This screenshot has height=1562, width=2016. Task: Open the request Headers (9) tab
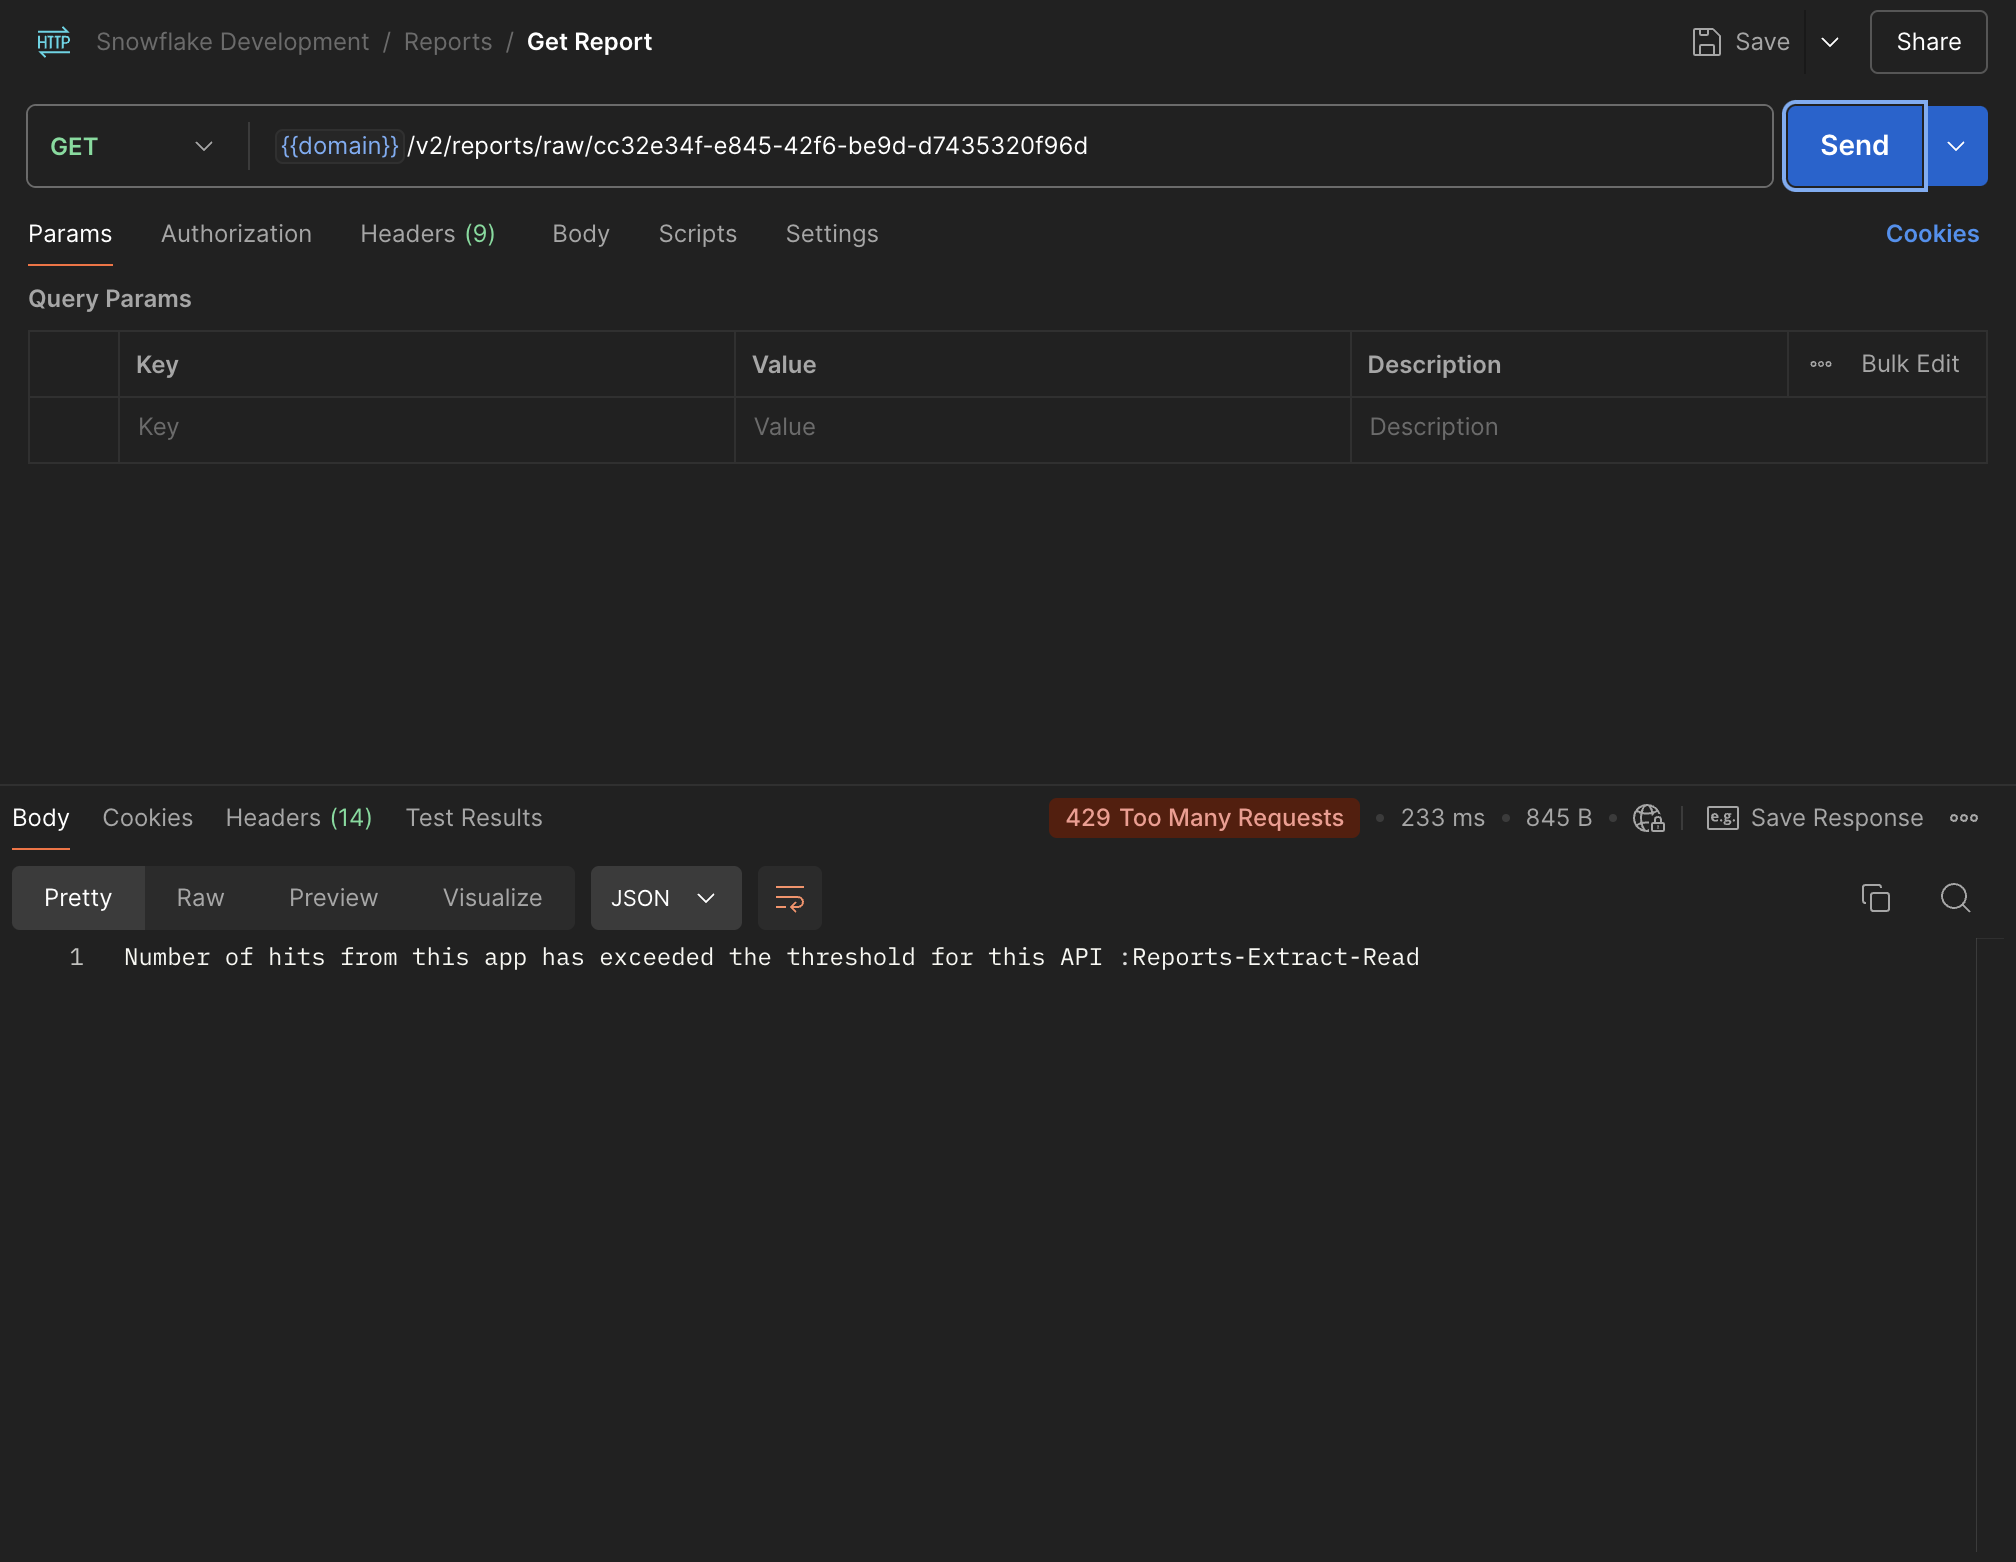pos(428,234)
